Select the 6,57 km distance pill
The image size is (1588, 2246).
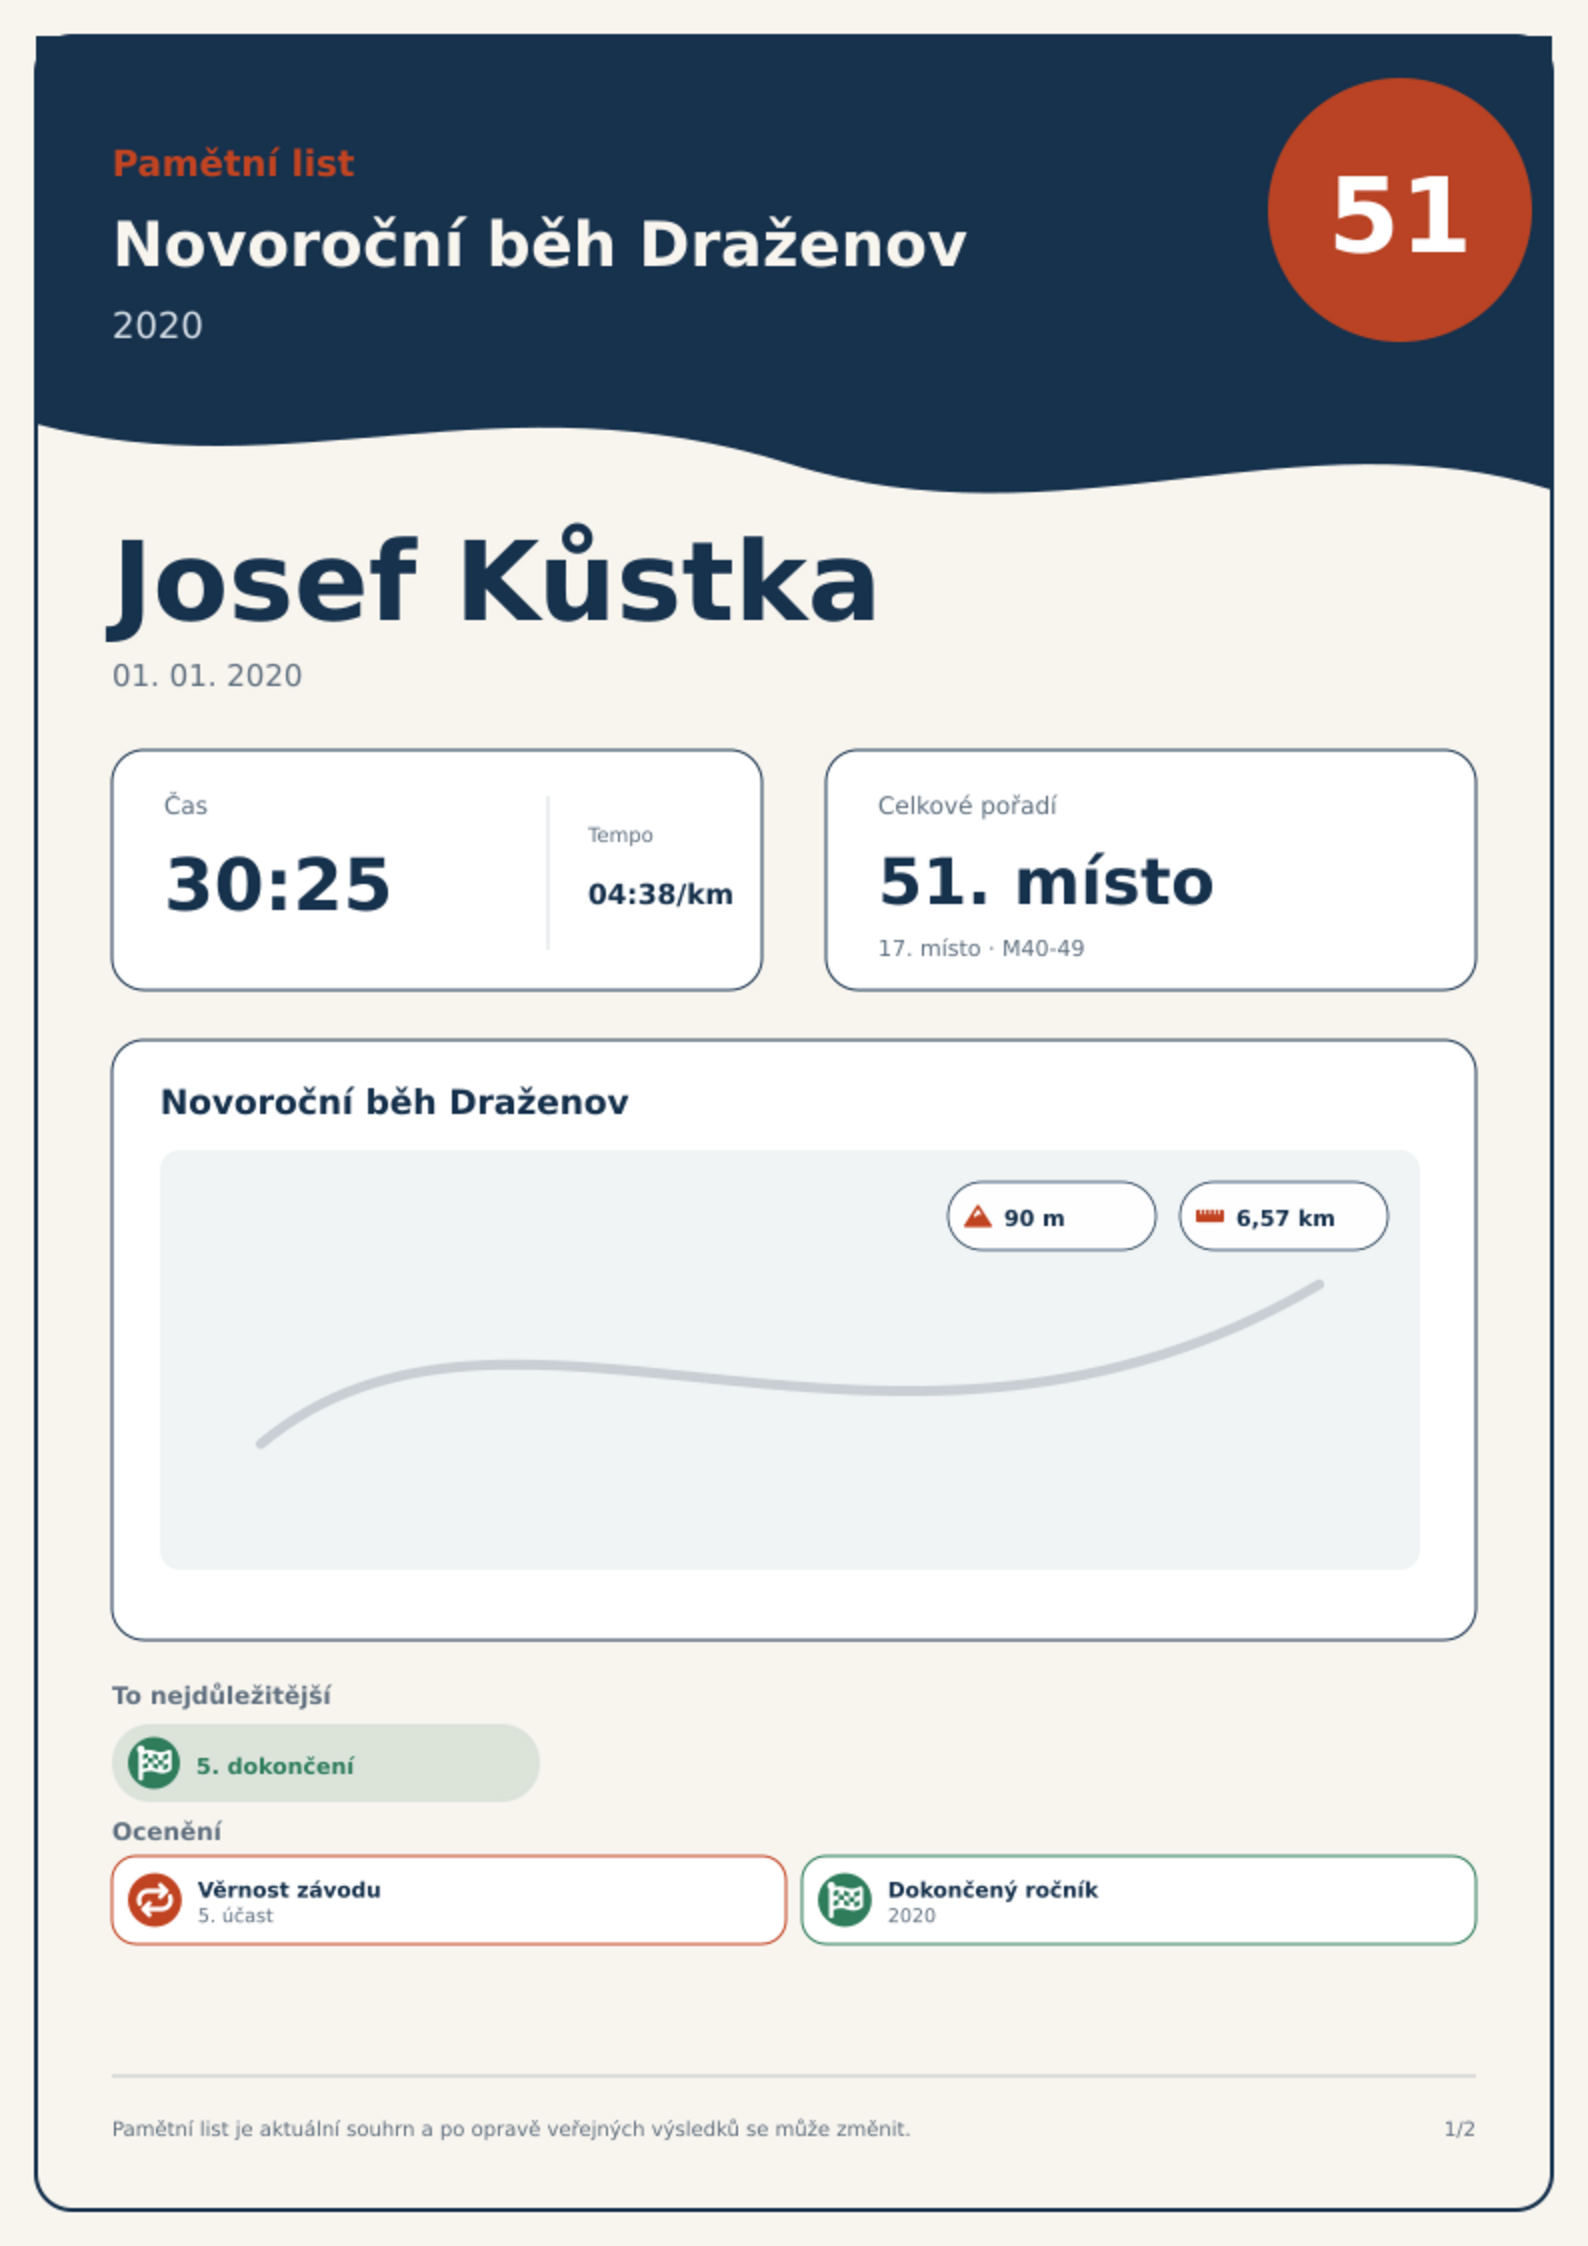click(1283, 1216)
